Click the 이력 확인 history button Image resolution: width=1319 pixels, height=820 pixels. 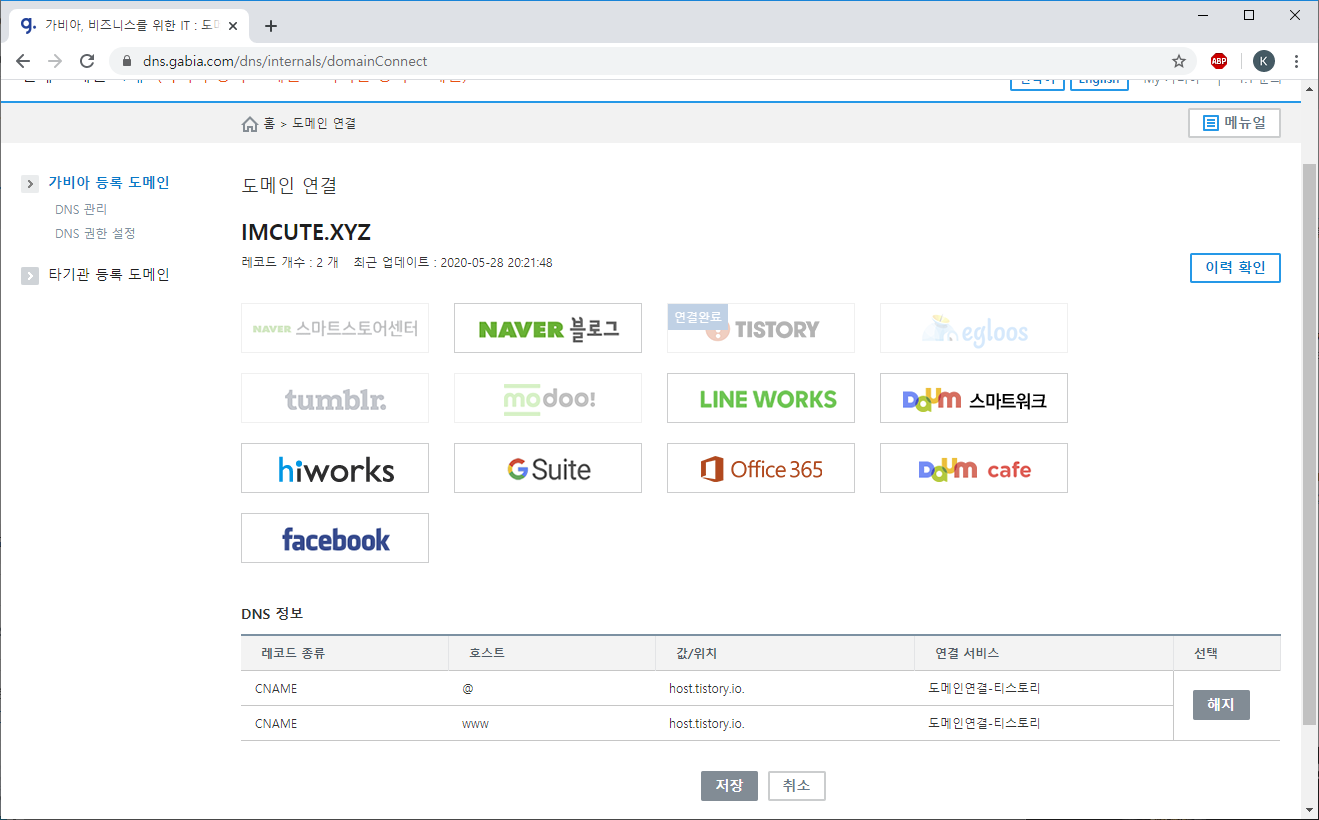[1235, 268]
